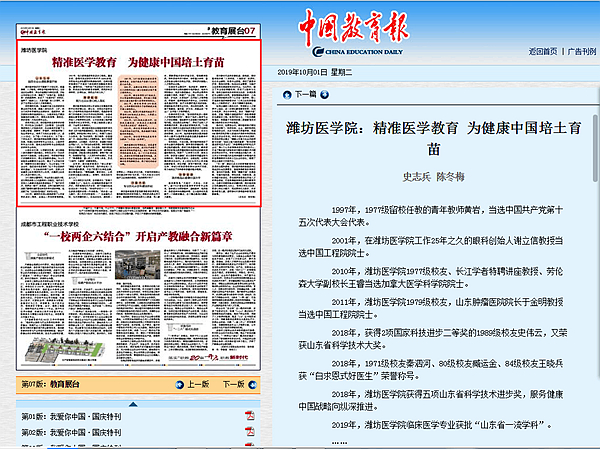The image size is (600, 449).
Task: Click the arrow icon beside 下一版
Action: 254,384
